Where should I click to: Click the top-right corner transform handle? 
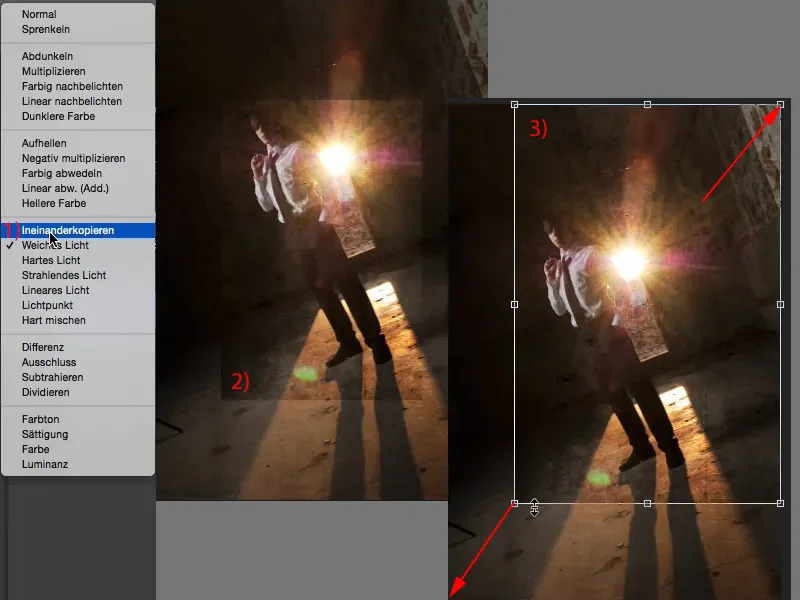781,103
